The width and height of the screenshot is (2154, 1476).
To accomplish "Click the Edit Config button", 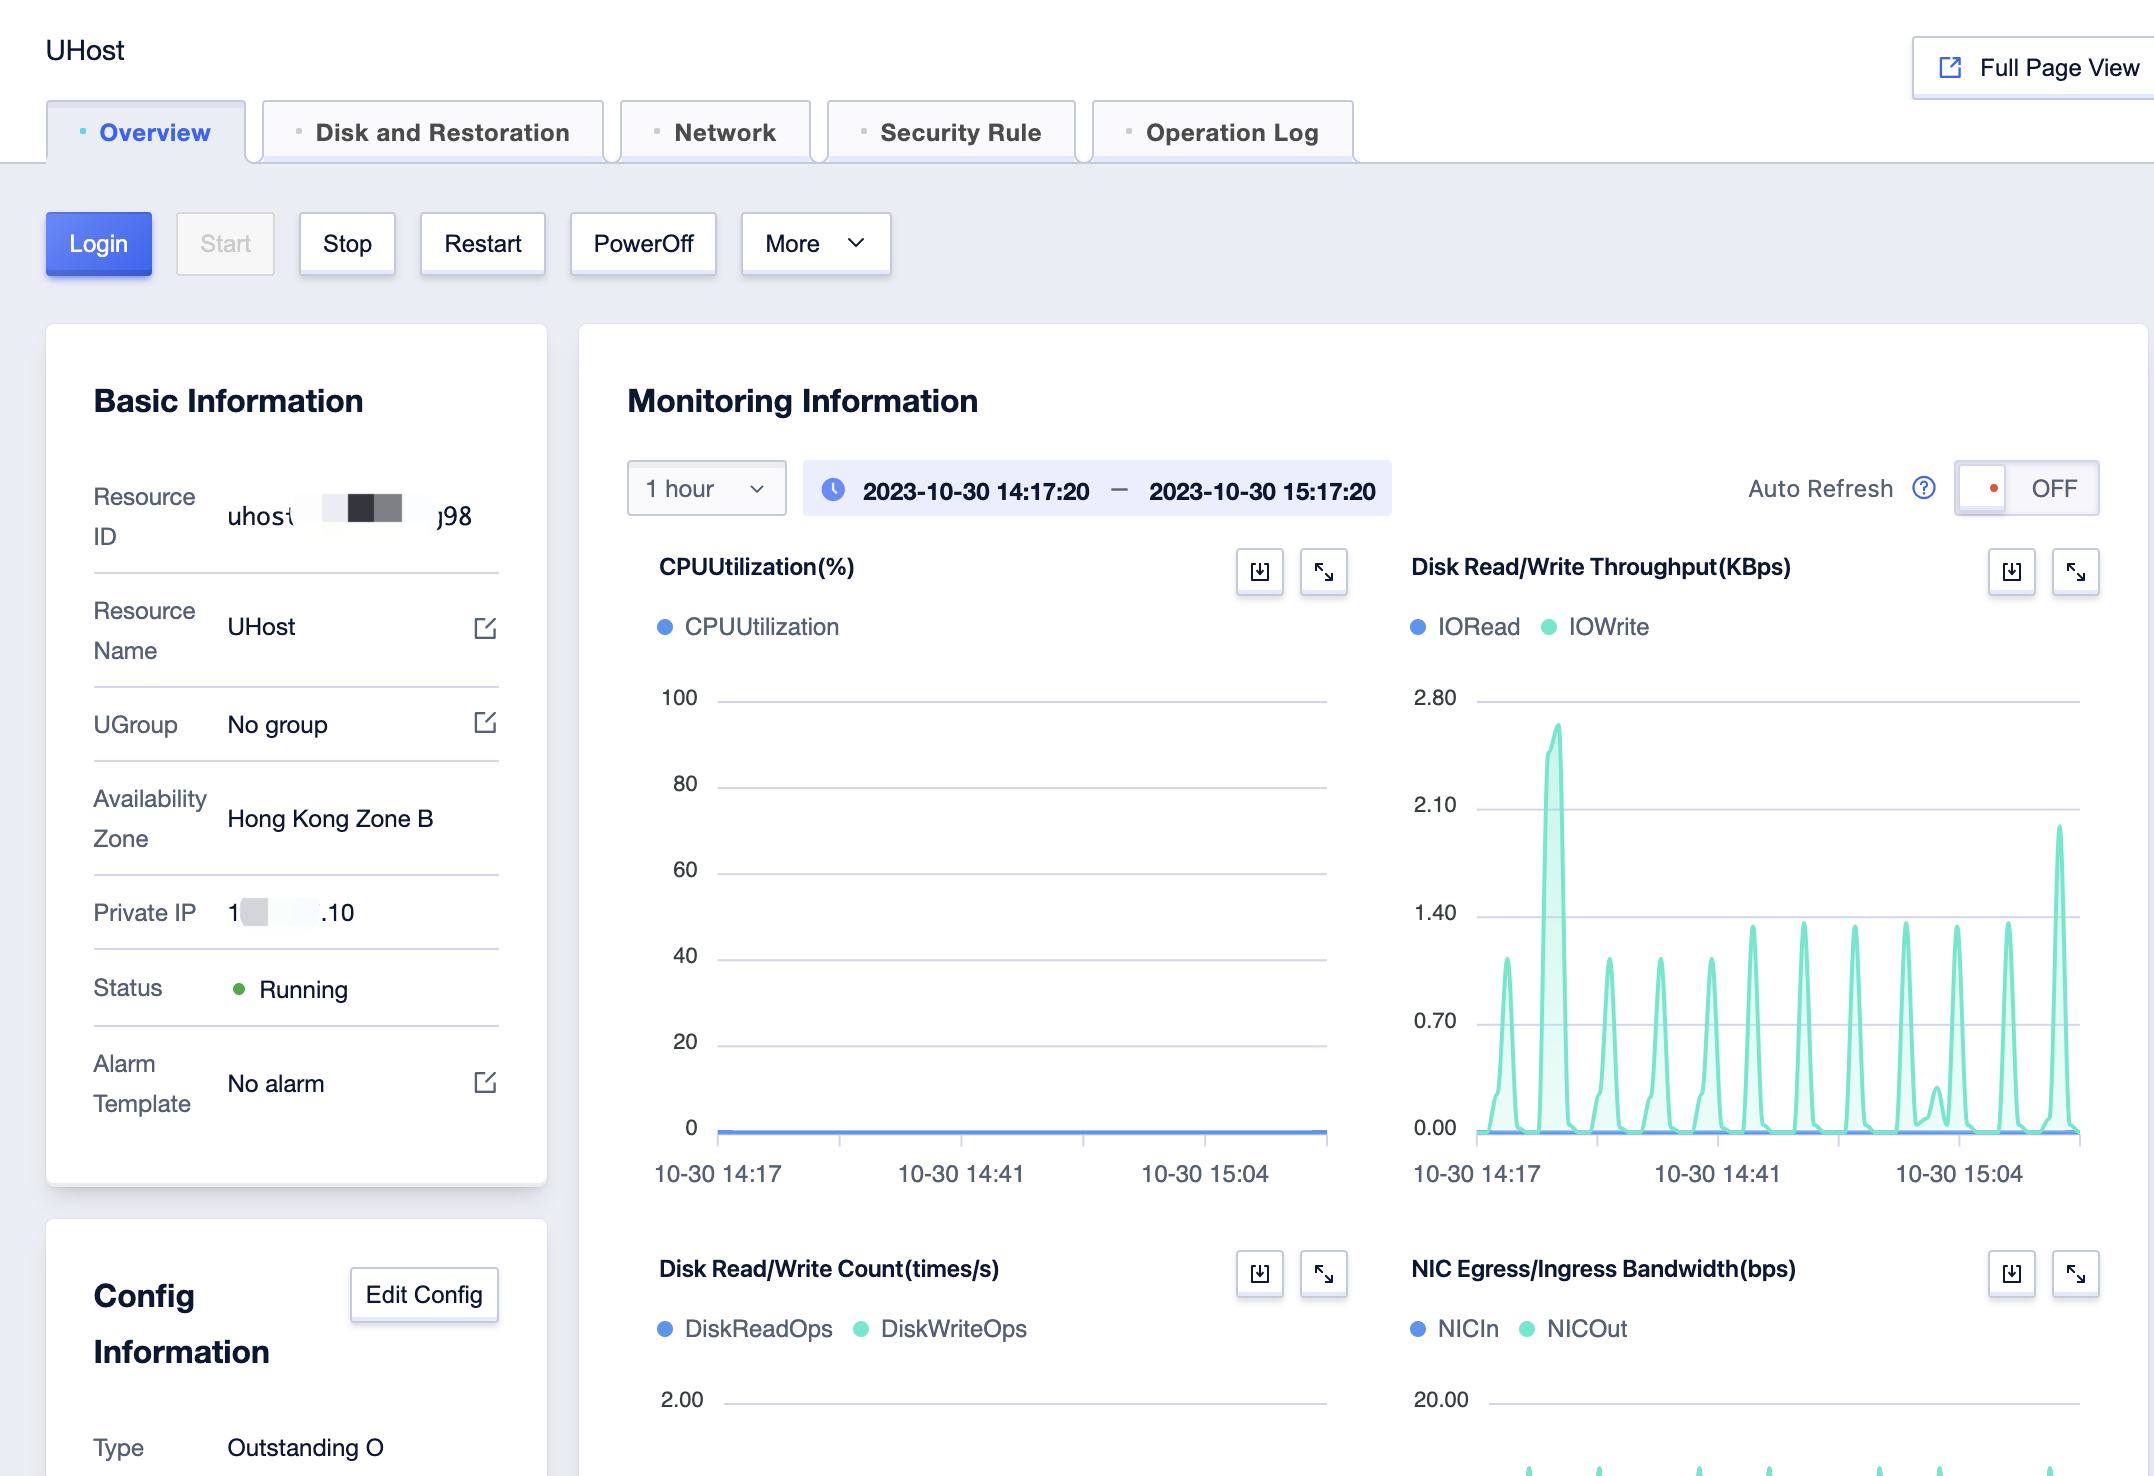I will pos(424,1295).
